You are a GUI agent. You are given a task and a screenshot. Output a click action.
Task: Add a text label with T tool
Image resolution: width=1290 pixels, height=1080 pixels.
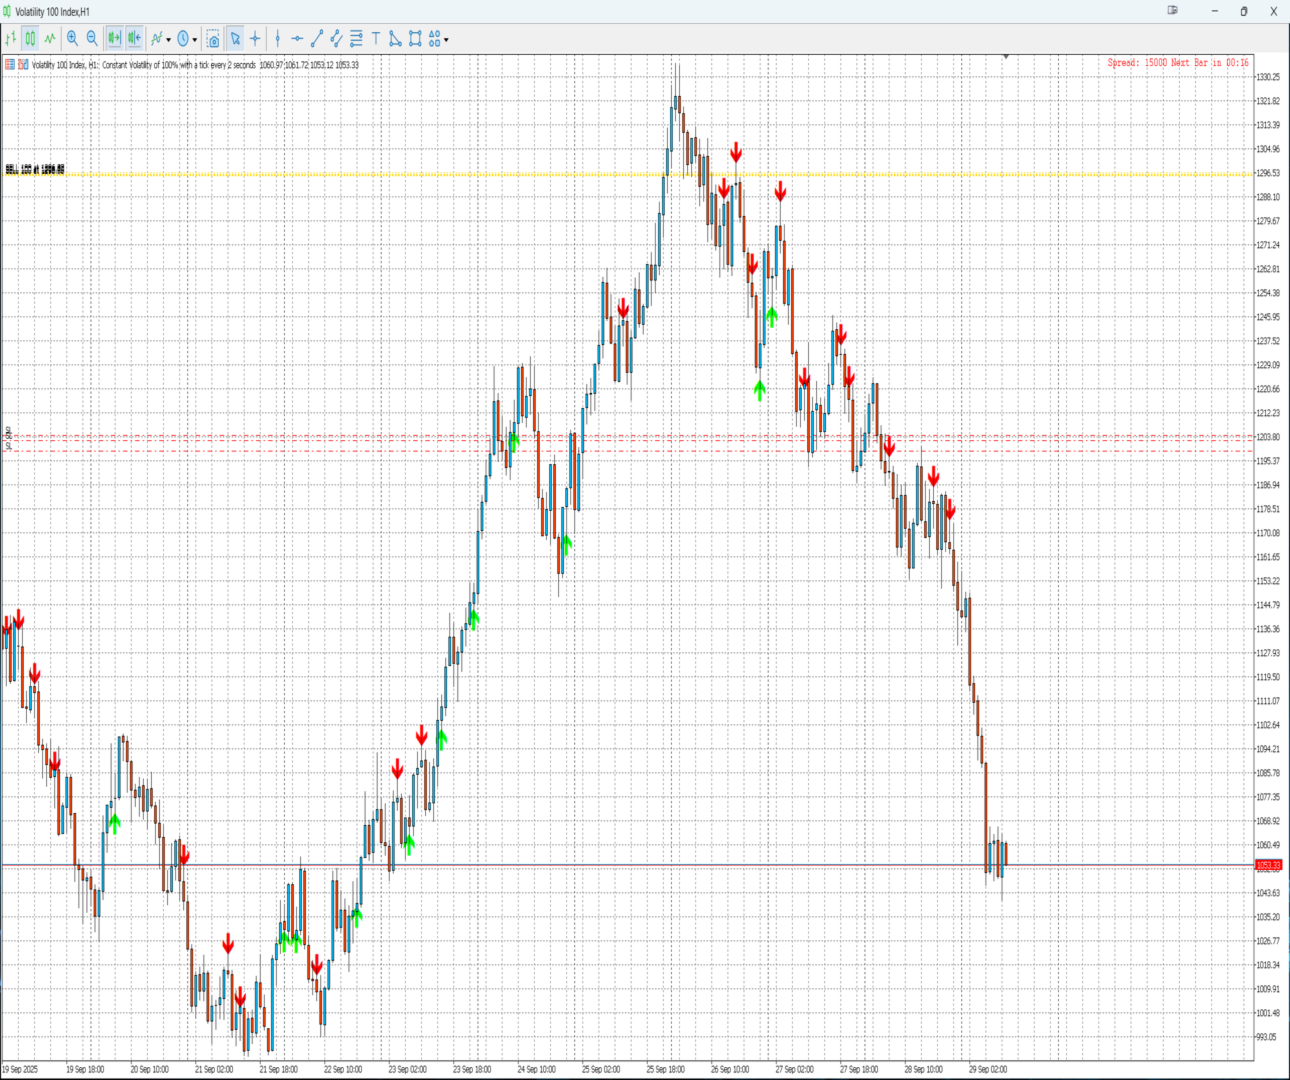376,39
